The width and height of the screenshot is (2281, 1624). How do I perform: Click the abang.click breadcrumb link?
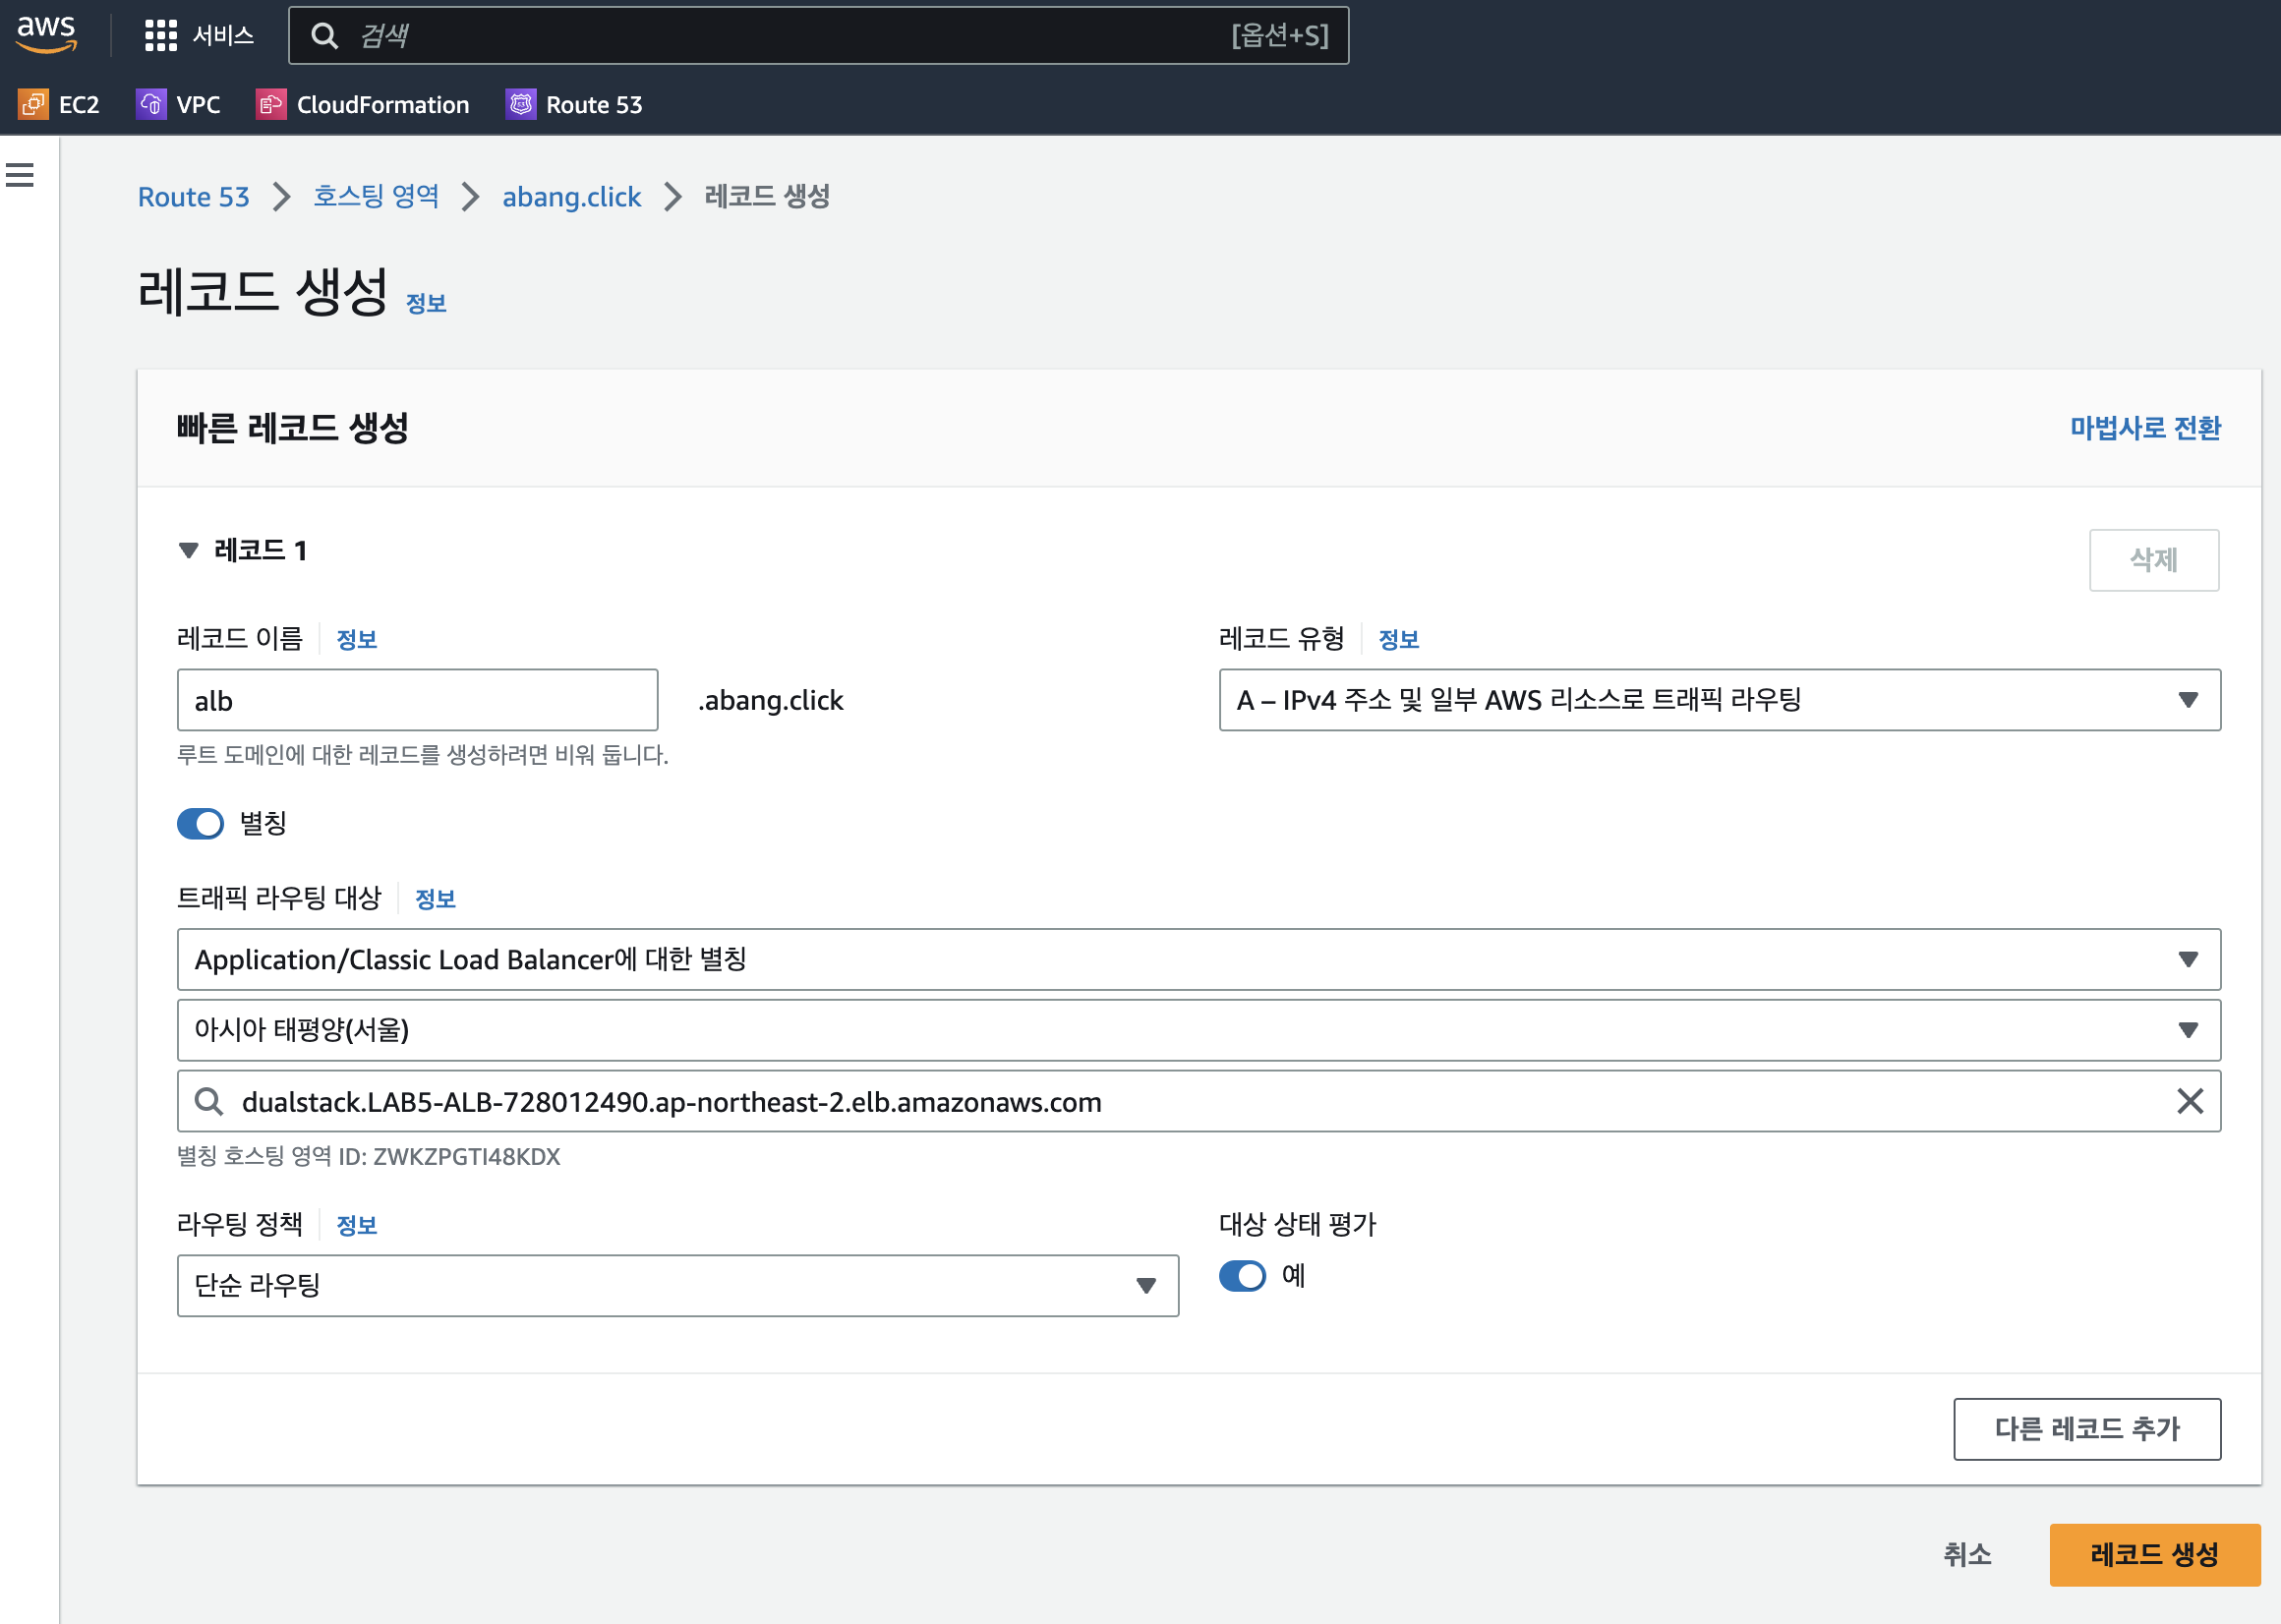(571, 197)
